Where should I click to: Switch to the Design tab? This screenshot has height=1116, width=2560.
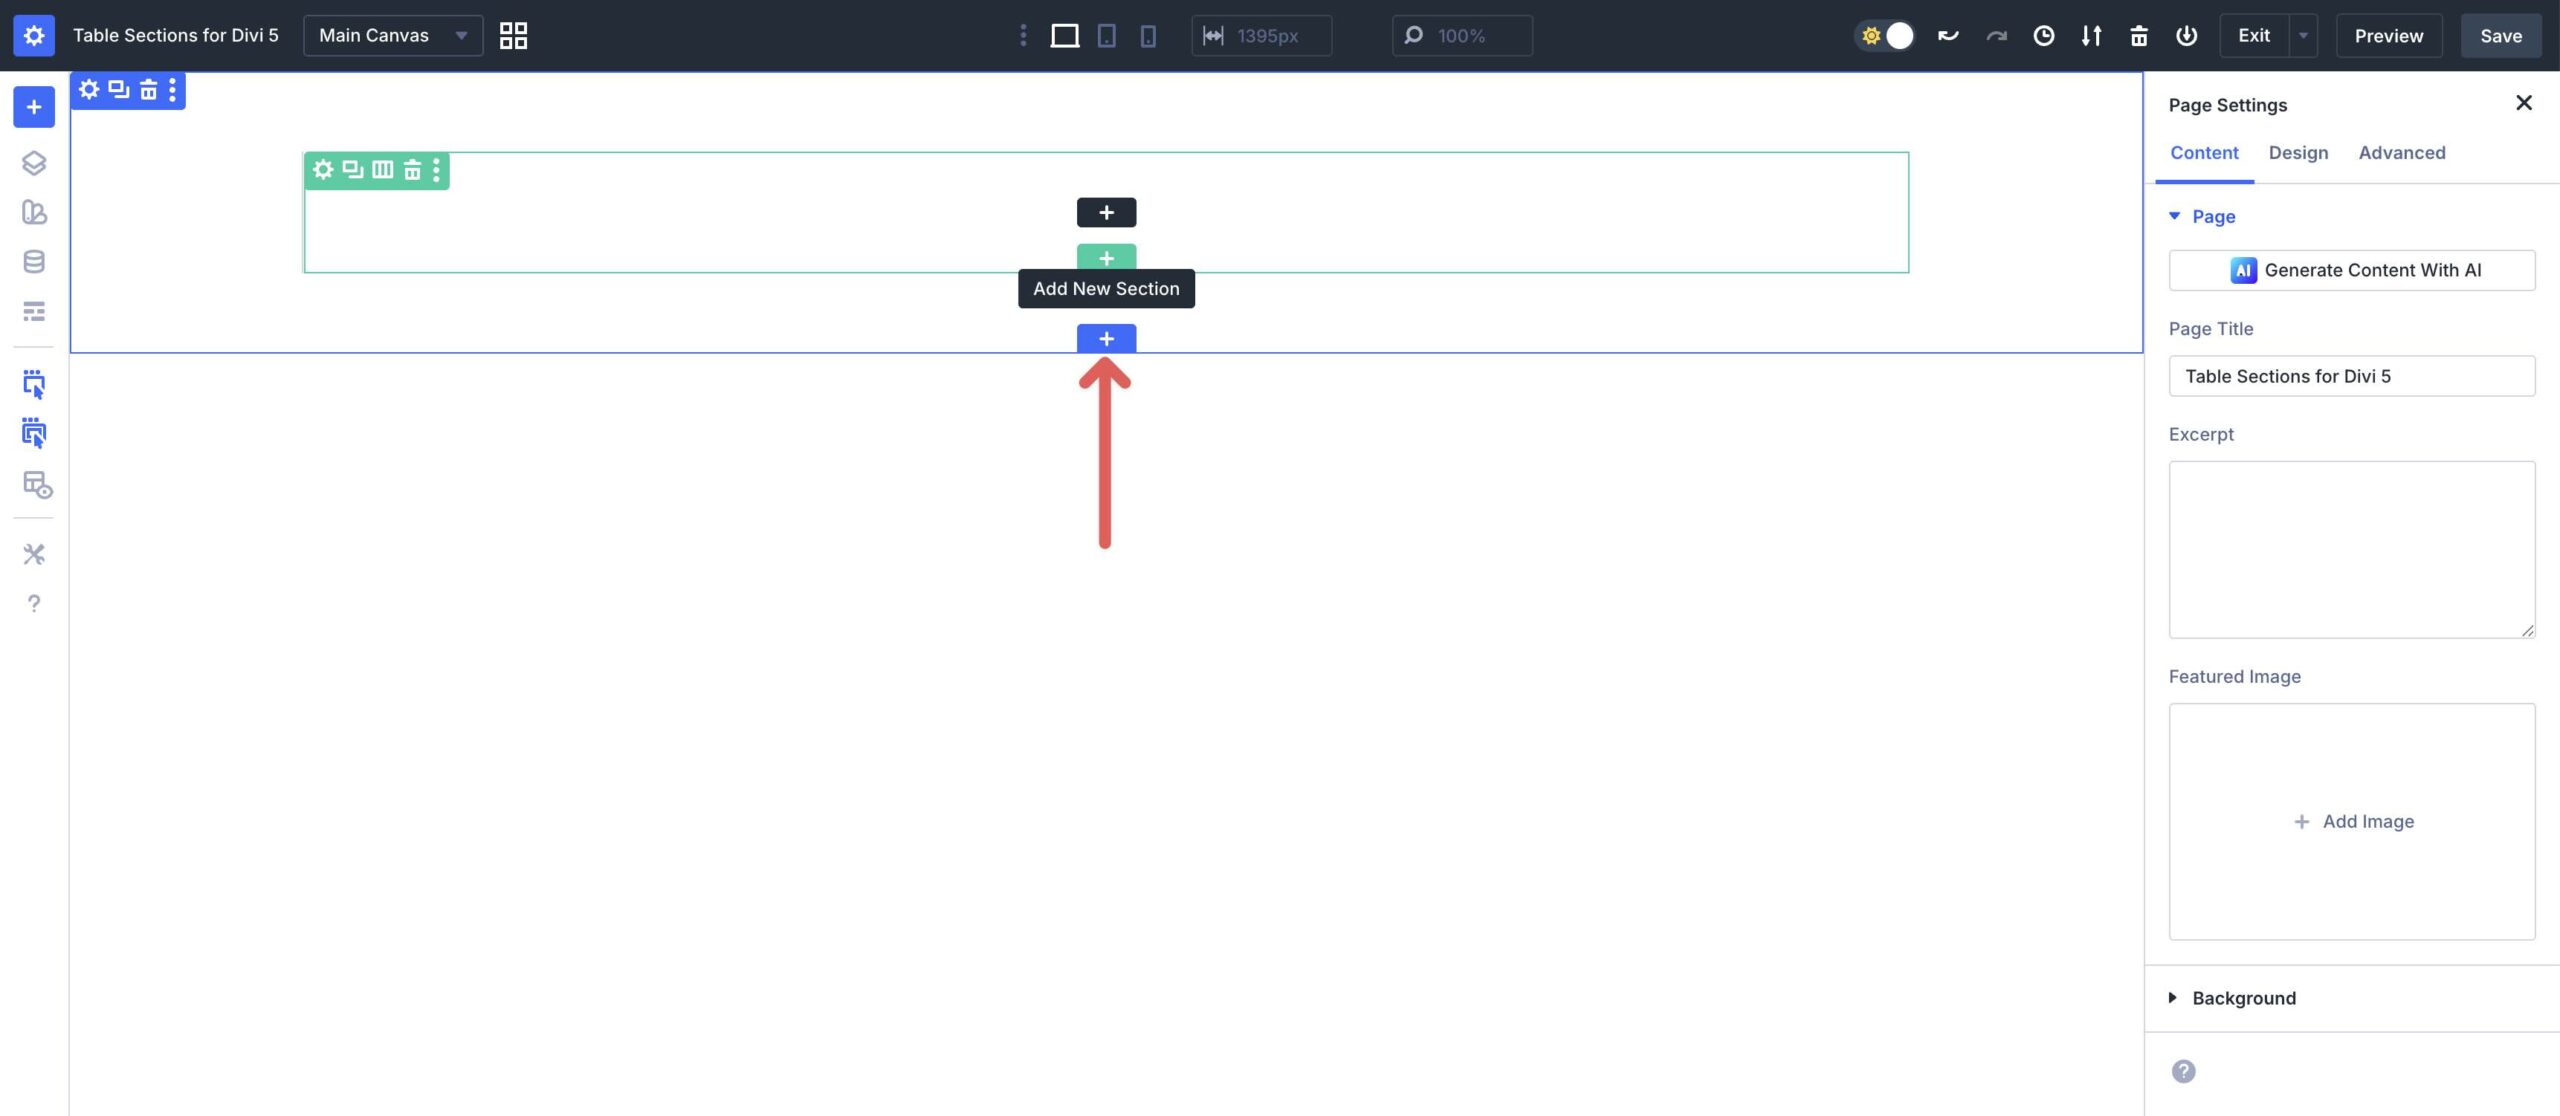2299,152
